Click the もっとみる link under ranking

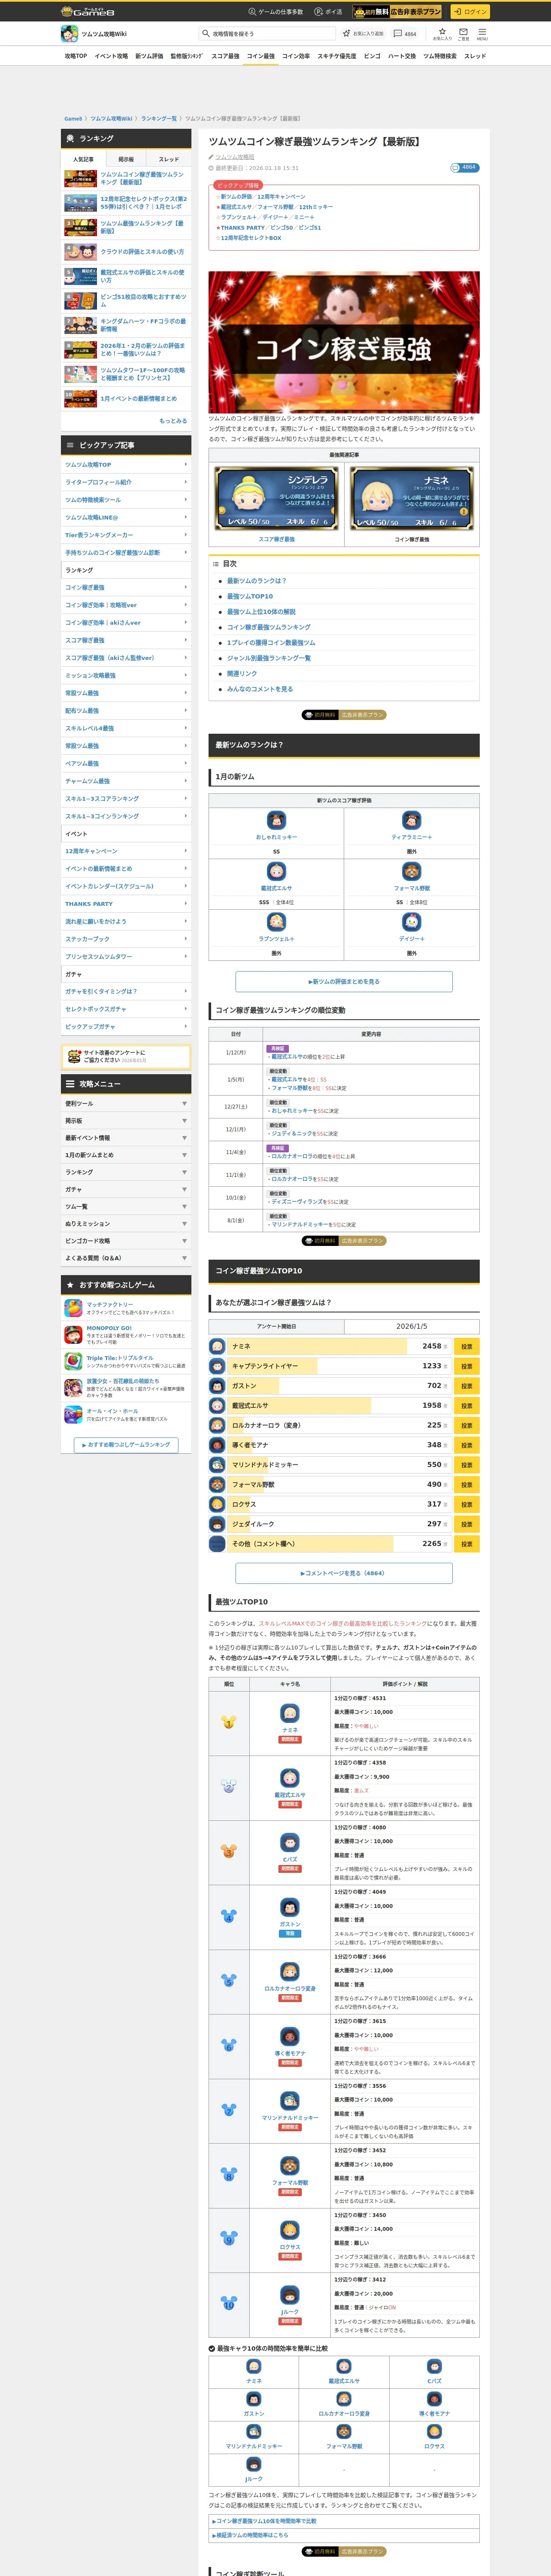tap(173, 421)
